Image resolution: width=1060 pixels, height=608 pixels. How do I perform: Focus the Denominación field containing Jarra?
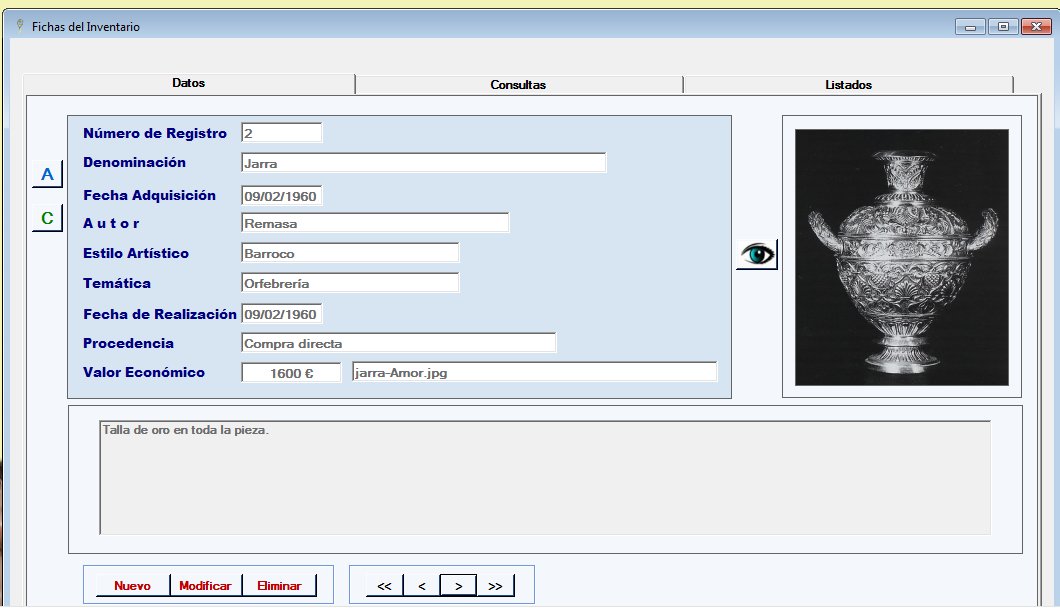(x=423, y=163)
